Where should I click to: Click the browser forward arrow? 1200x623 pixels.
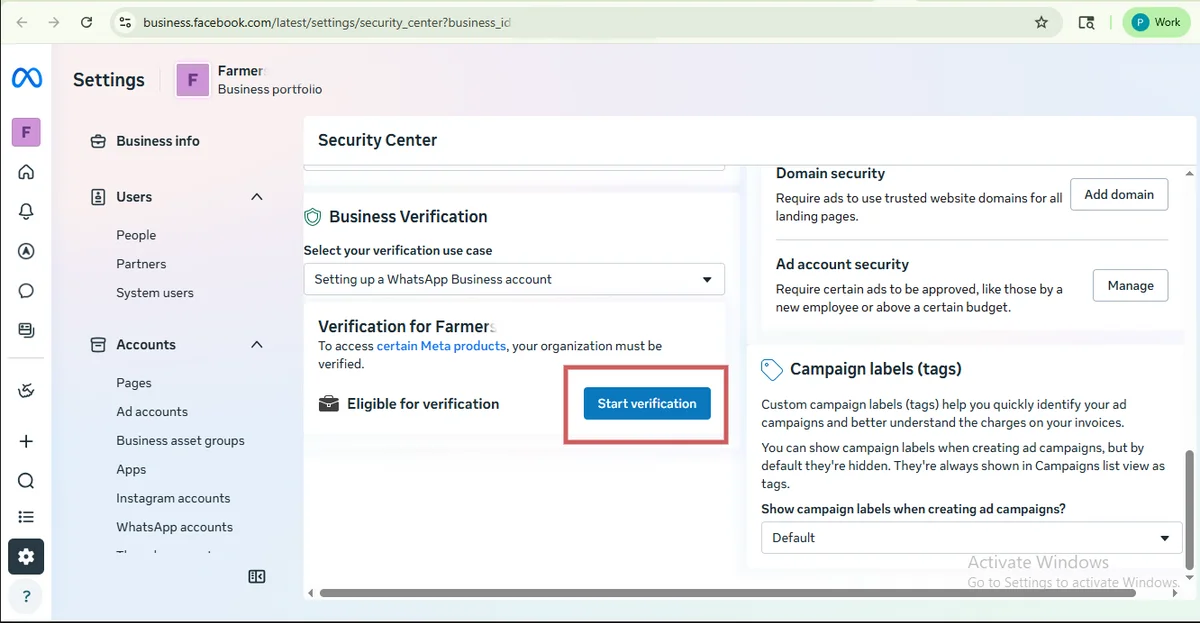point(54,22)
